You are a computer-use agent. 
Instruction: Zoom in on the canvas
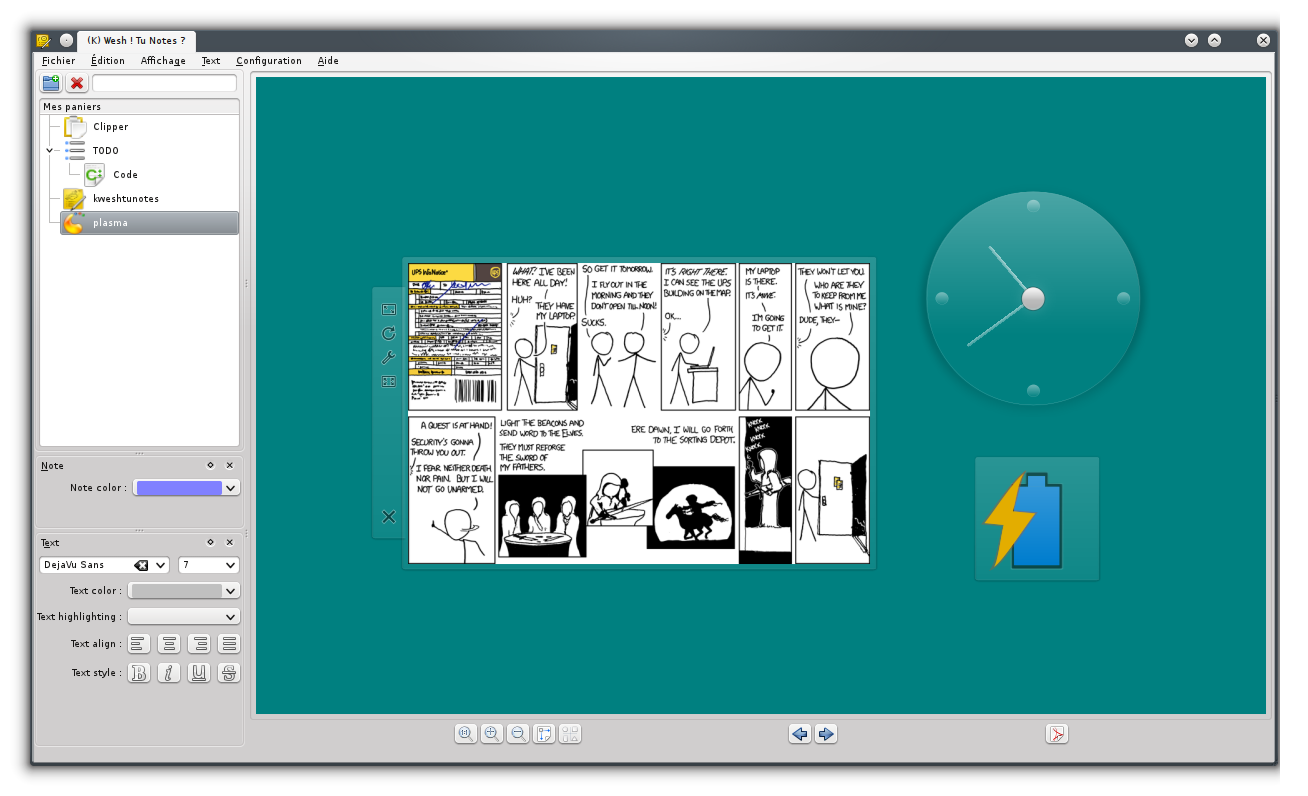point(492,734)
